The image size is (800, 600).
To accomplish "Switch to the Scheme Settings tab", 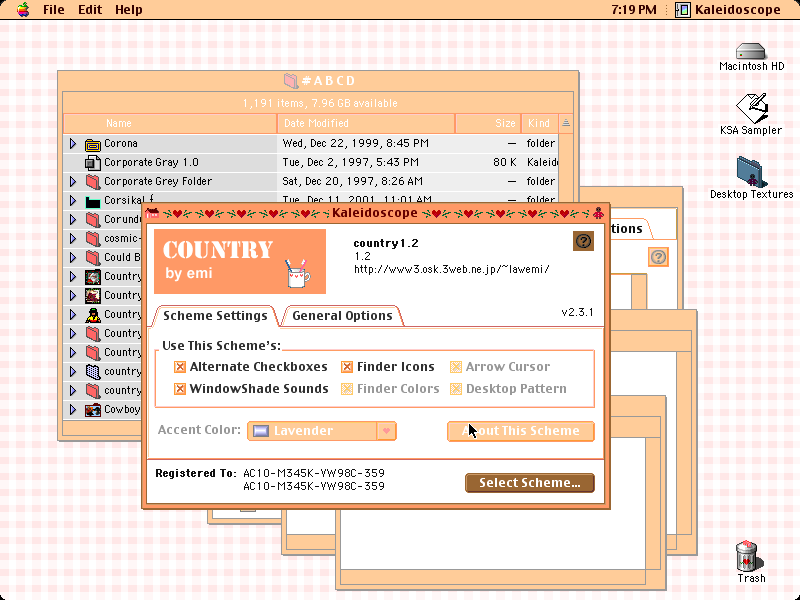I will tap(215, 316).
